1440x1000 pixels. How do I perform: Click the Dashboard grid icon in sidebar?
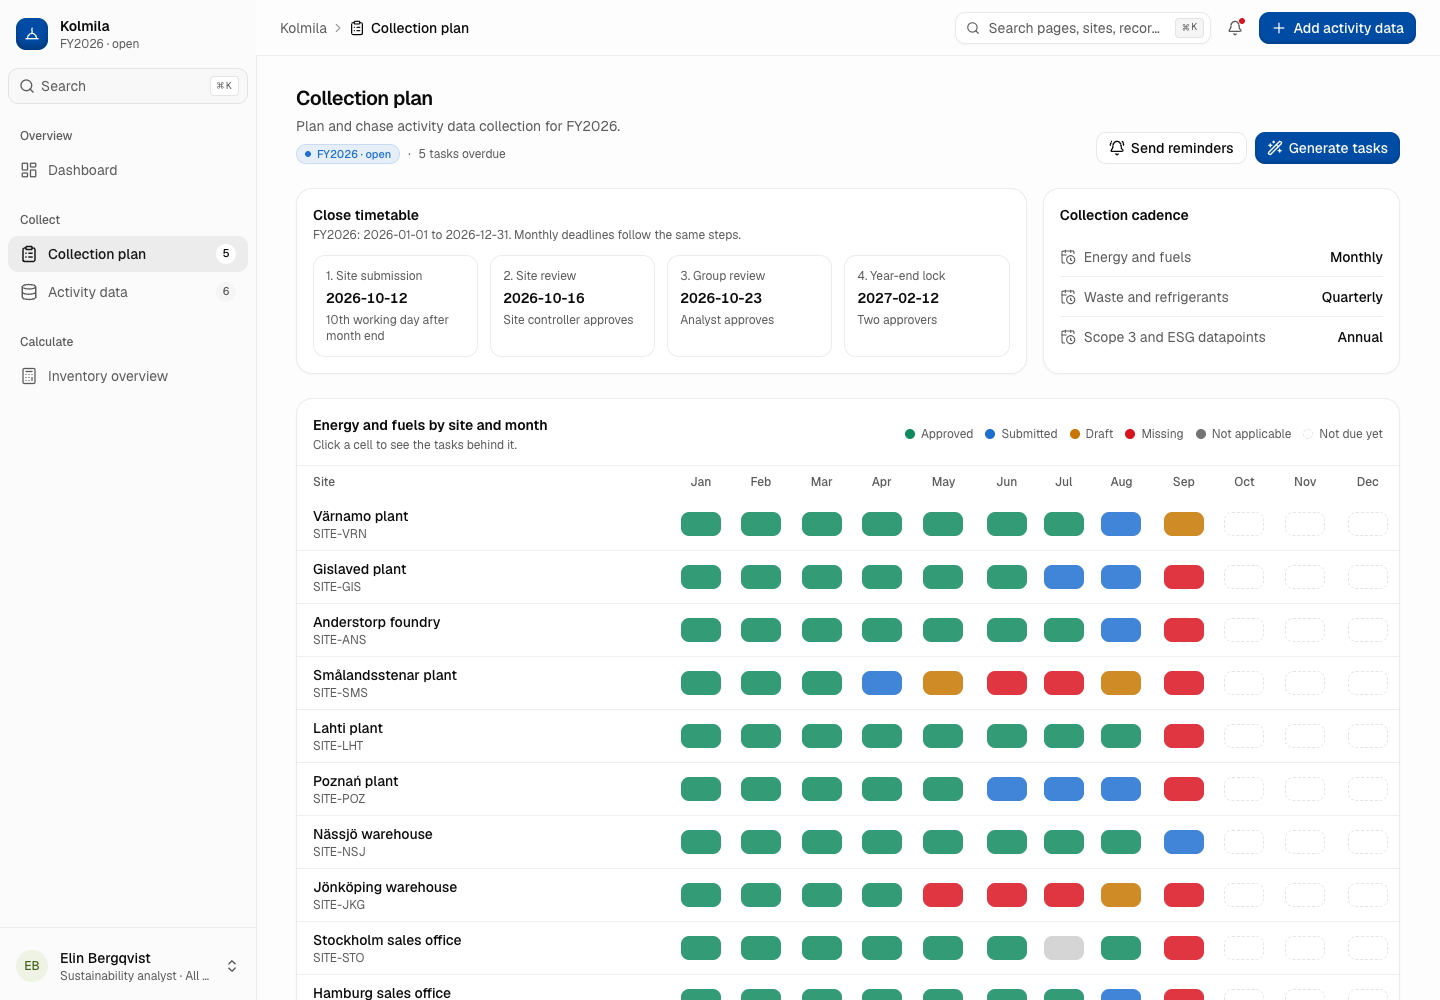coord(29,170)
